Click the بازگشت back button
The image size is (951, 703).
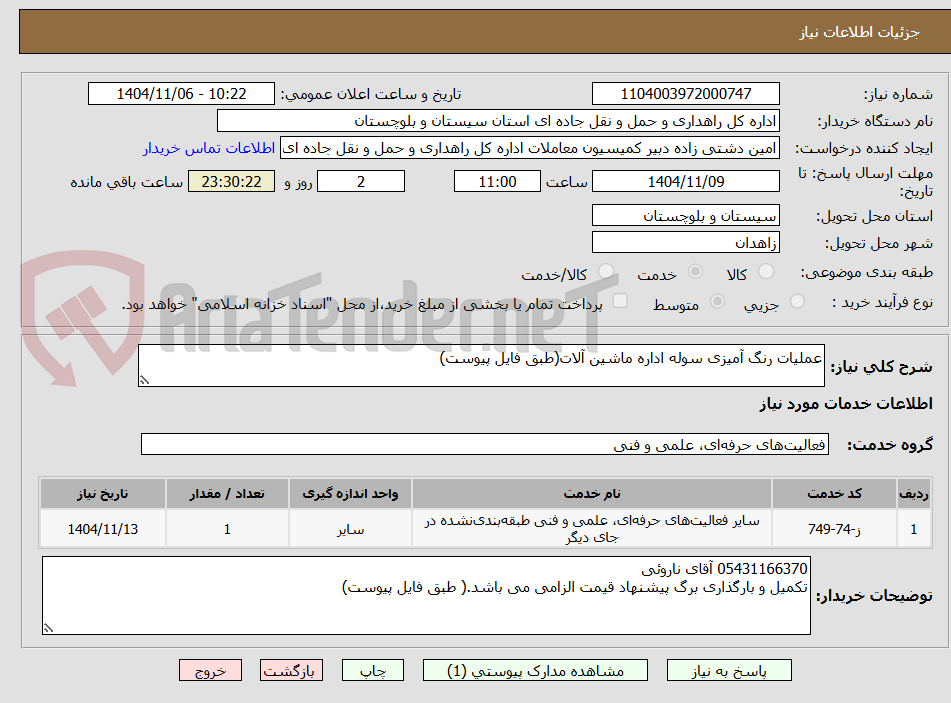[x=291, y=670]
